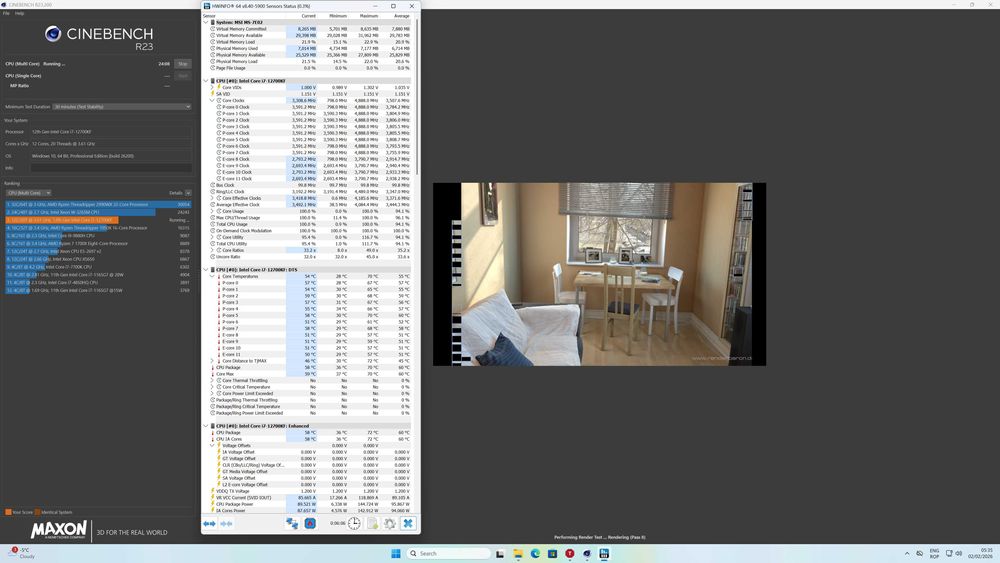Select Ring/LLC Clock sensor row

(x=307, y=191)
